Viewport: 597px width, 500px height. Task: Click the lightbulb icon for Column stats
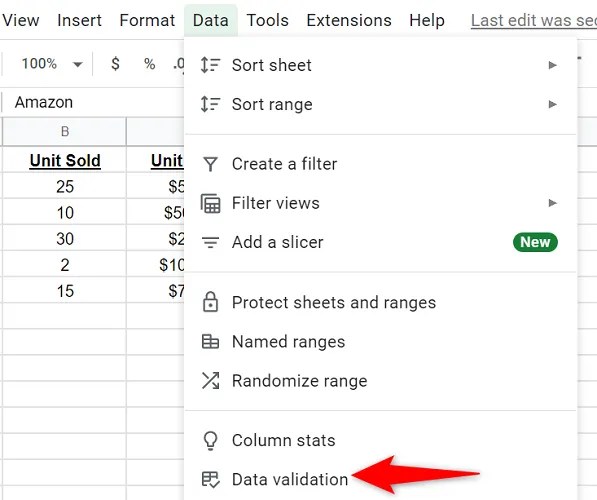tap(210, 441)
